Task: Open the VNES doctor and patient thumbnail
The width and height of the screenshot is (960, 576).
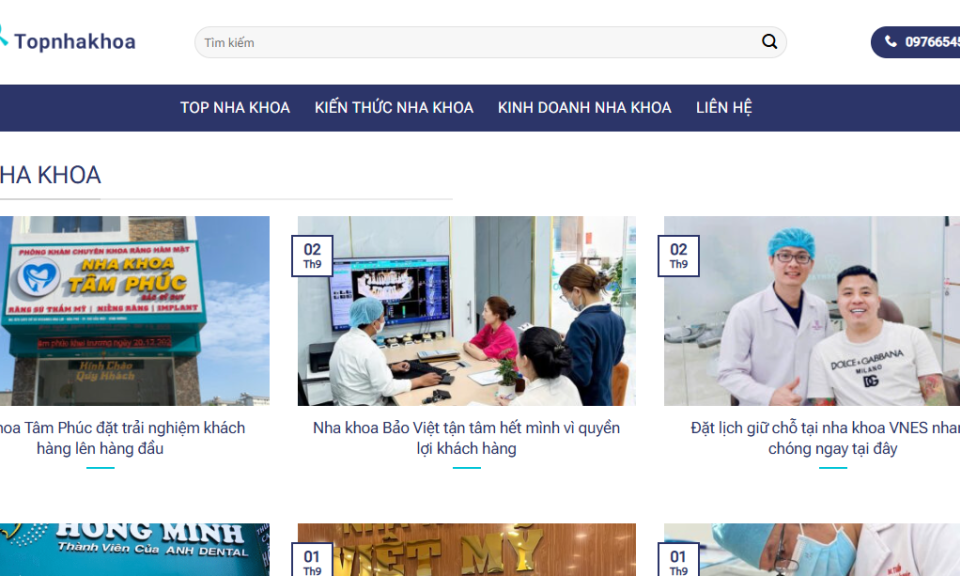Action: pos(812,310)
